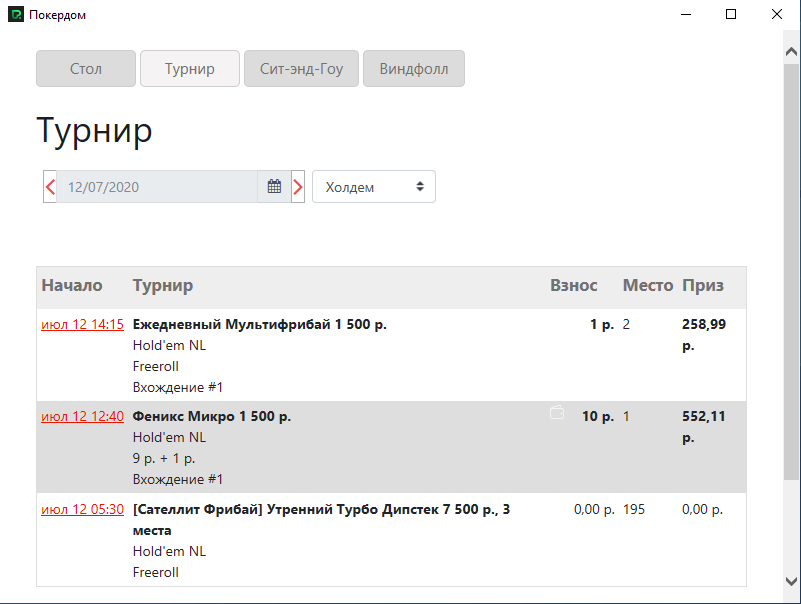Open the calendar date picker icon
This screenshot has width=801, height=604.
click(x=274, y=187)
